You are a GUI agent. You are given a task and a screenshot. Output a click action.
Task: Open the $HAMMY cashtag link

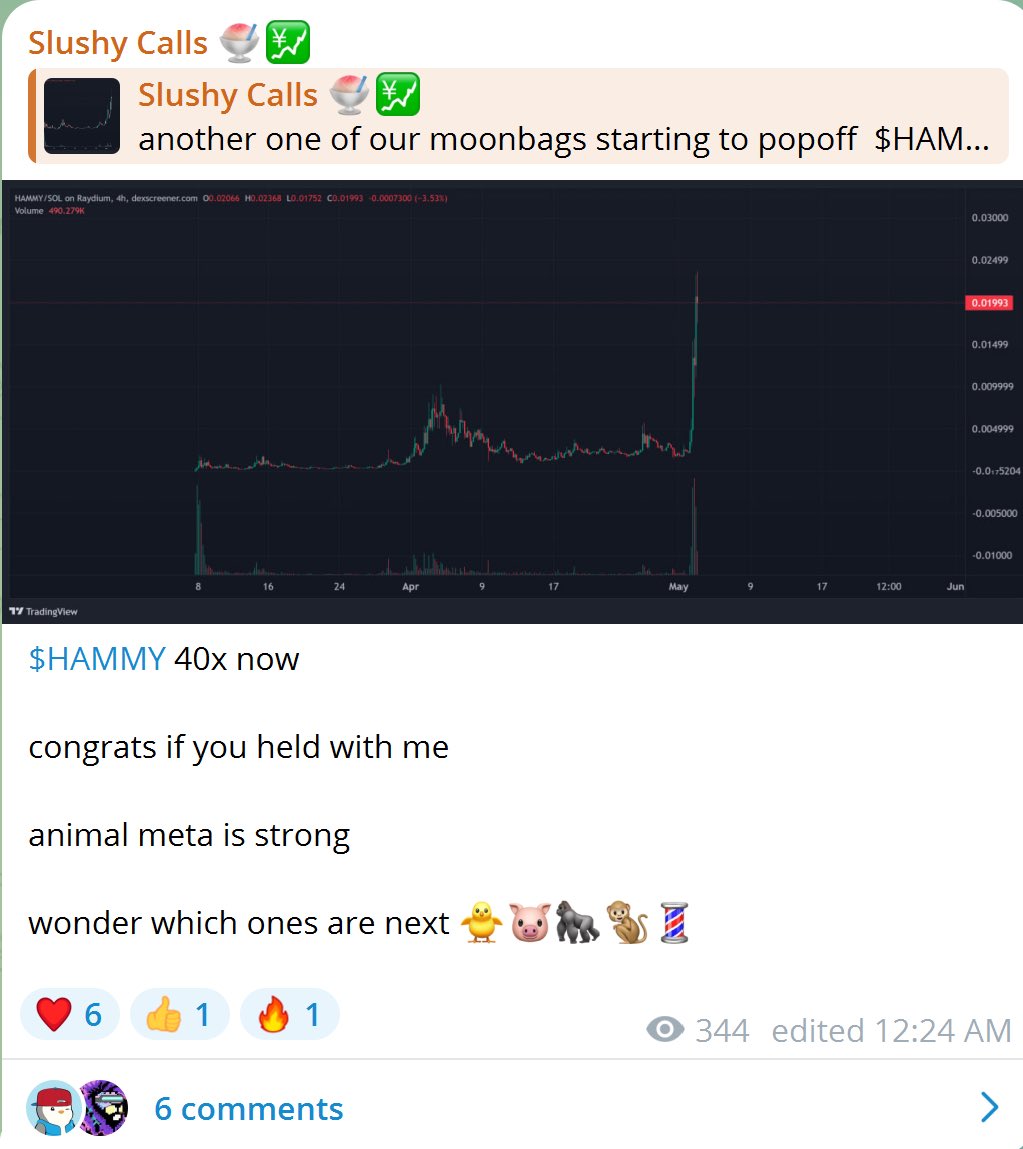click(x=97, y=660)
